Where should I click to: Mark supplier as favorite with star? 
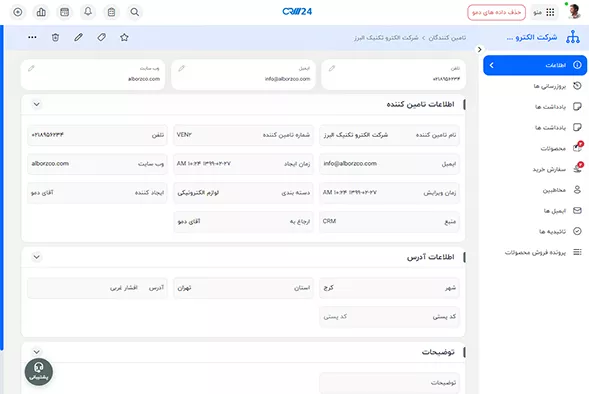(124, 37)
